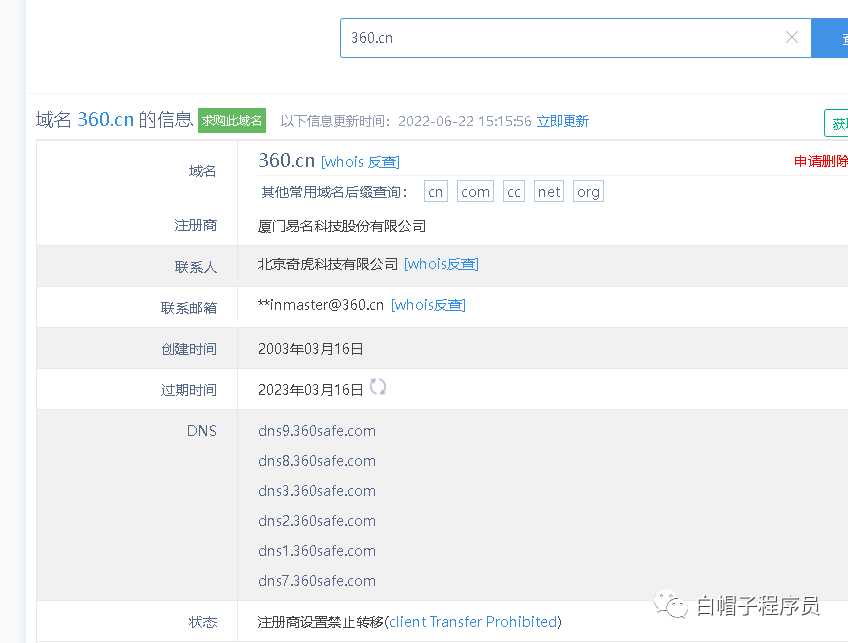Click the 注册商 row label
This screenshot has height=643, width=848.
pyautogui.click(x=196, y=226)
